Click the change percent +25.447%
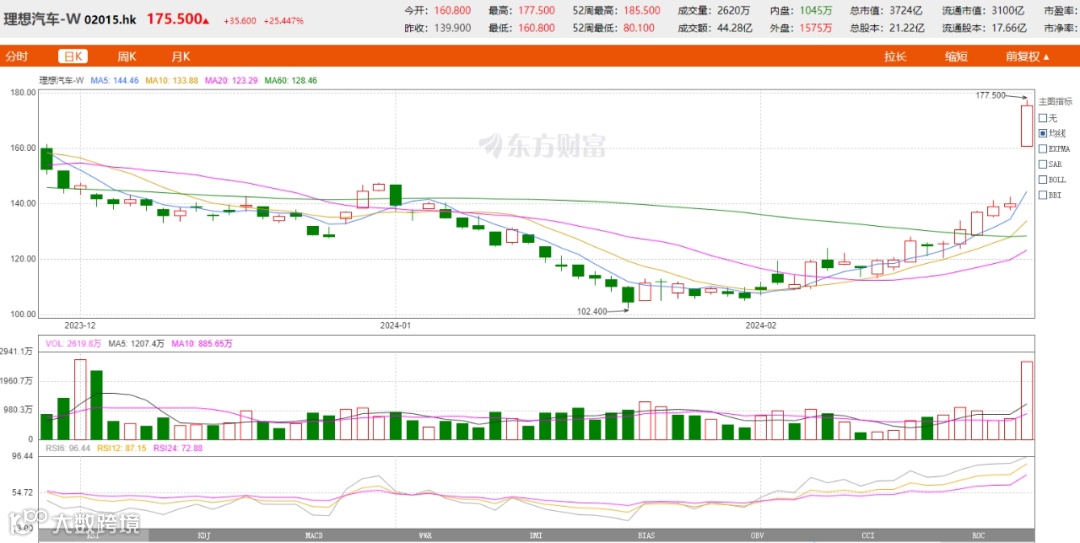 click(284, 21)
